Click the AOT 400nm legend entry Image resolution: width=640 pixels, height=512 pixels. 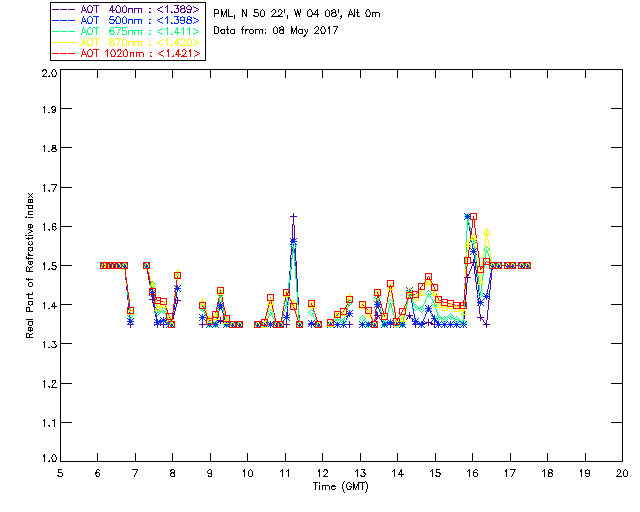pyautogui.click(x=126, y=9)
